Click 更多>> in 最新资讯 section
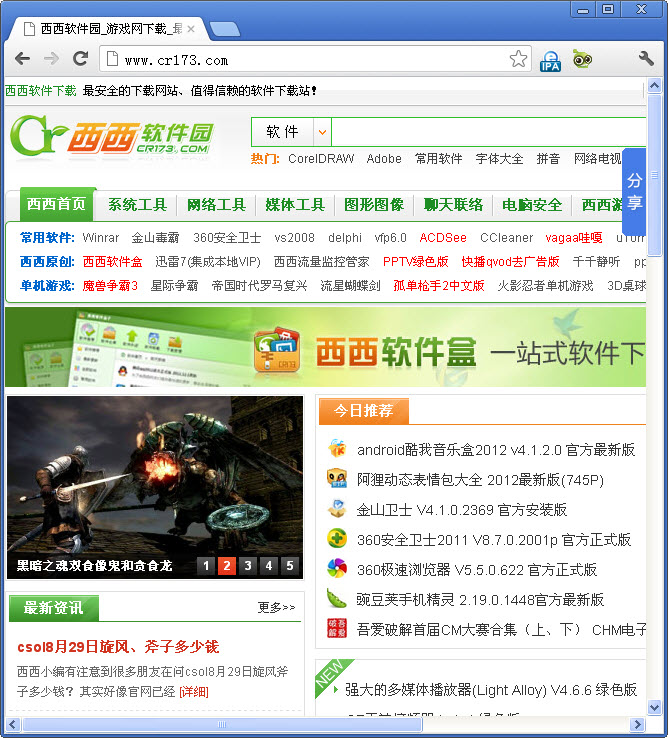The height and width of the screenshot is (738, 668). (x=277, y=608)
